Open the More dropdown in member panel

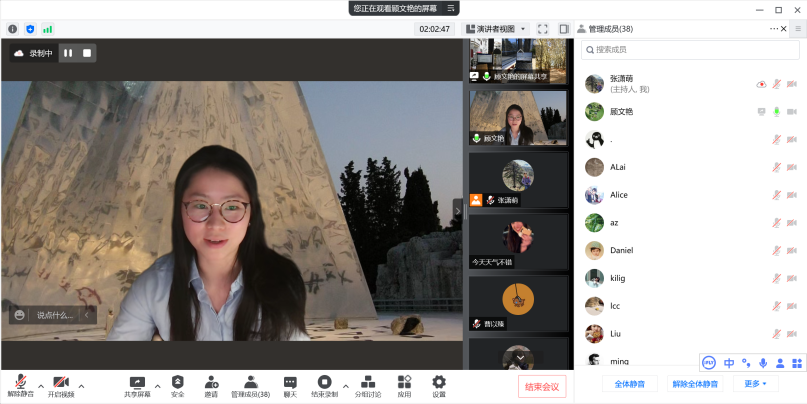coord(755,383)
